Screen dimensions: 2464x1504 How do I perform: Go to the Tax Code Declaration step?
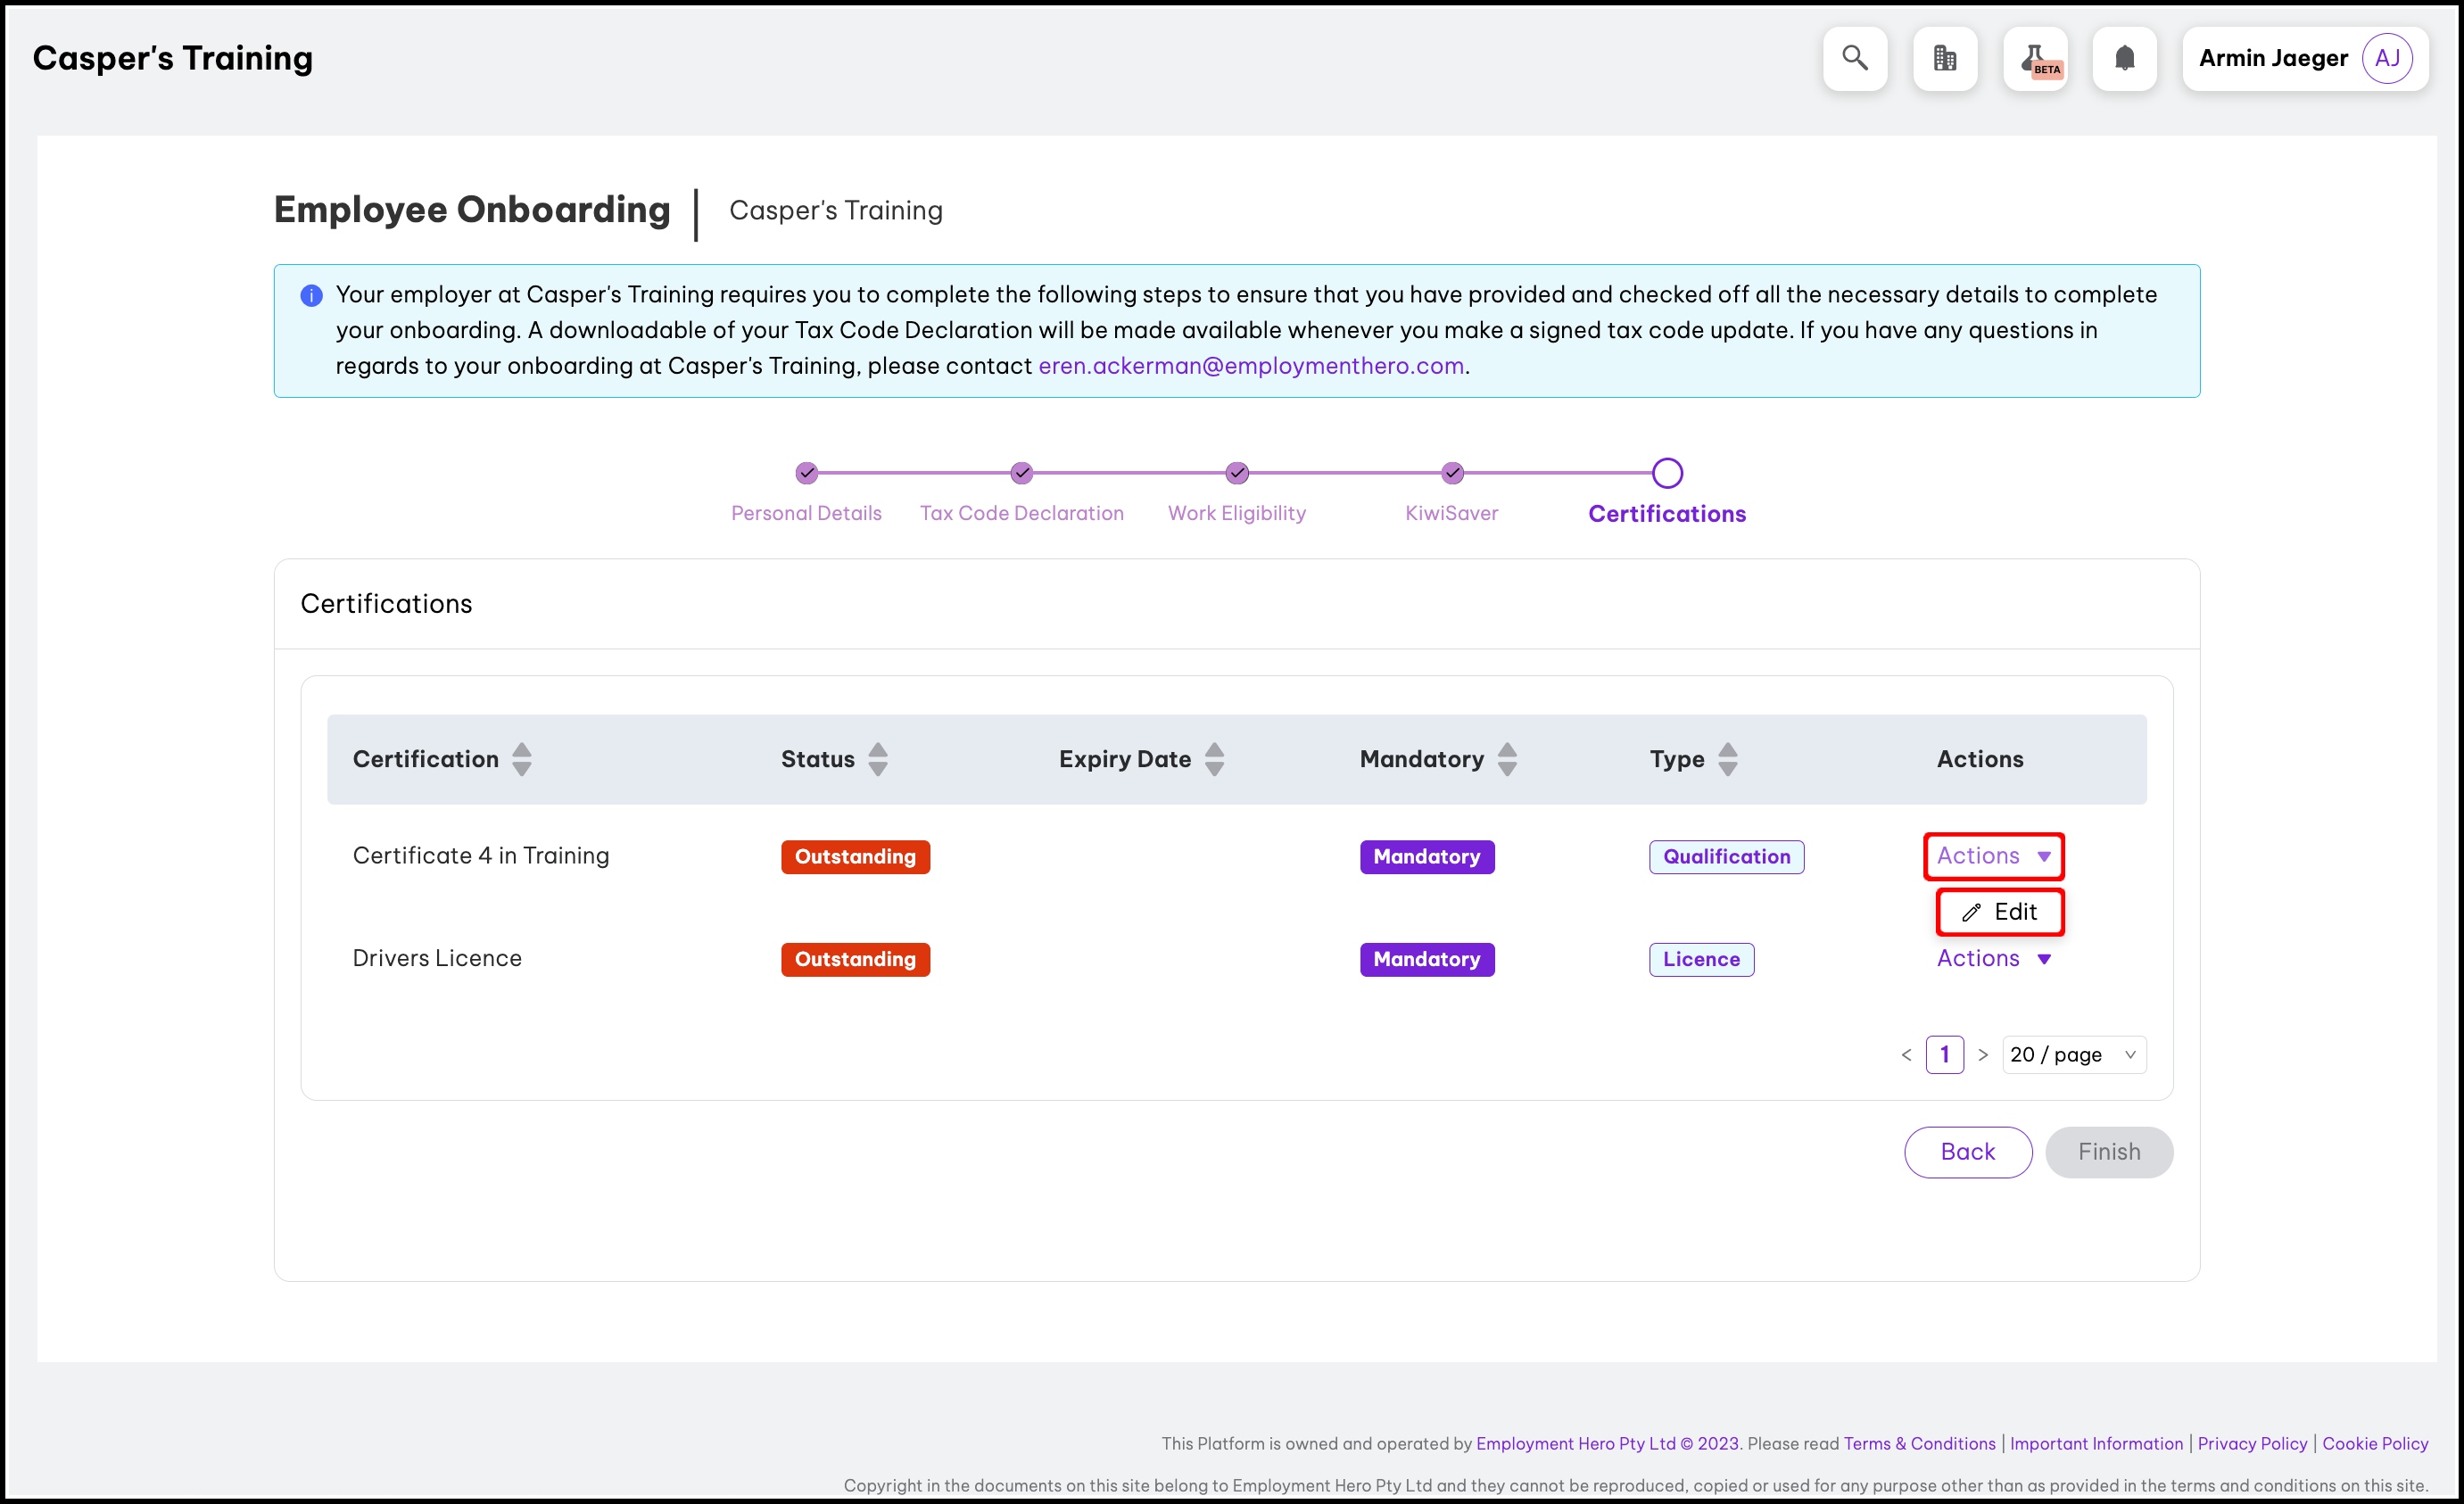pyautogui.click(x=1021, y=513)
